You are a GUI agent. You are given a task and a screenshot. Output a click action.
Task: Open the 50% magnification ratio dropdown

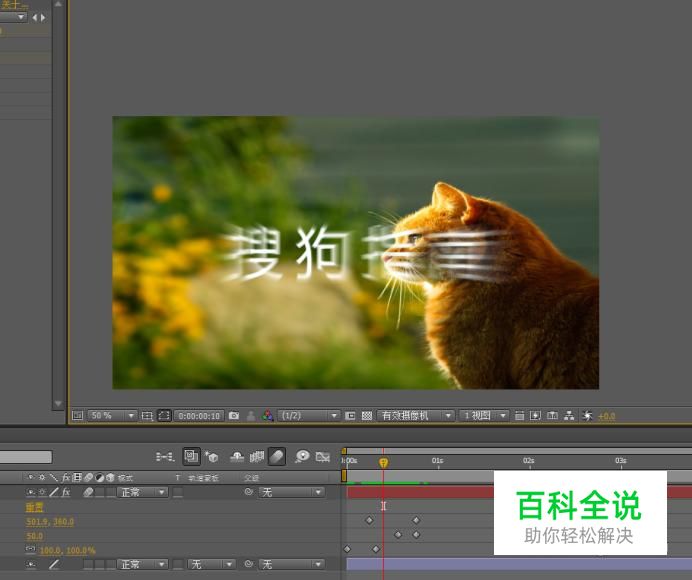(112, 415)
